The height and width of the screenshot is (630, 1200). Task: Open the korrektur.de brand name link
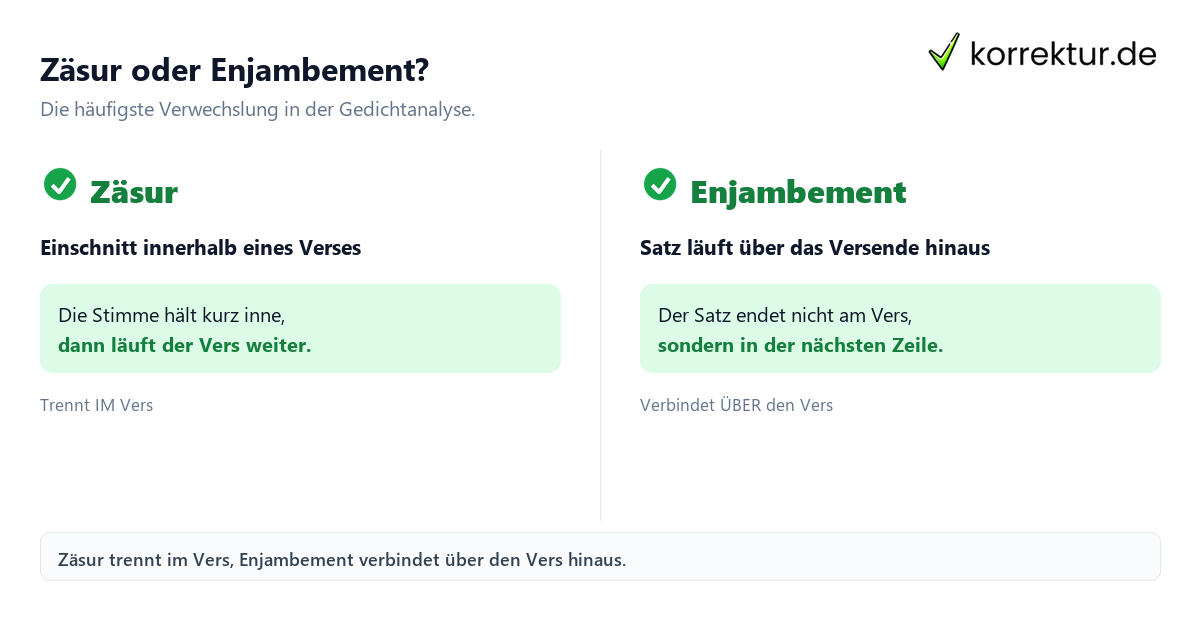[1063, 53]
